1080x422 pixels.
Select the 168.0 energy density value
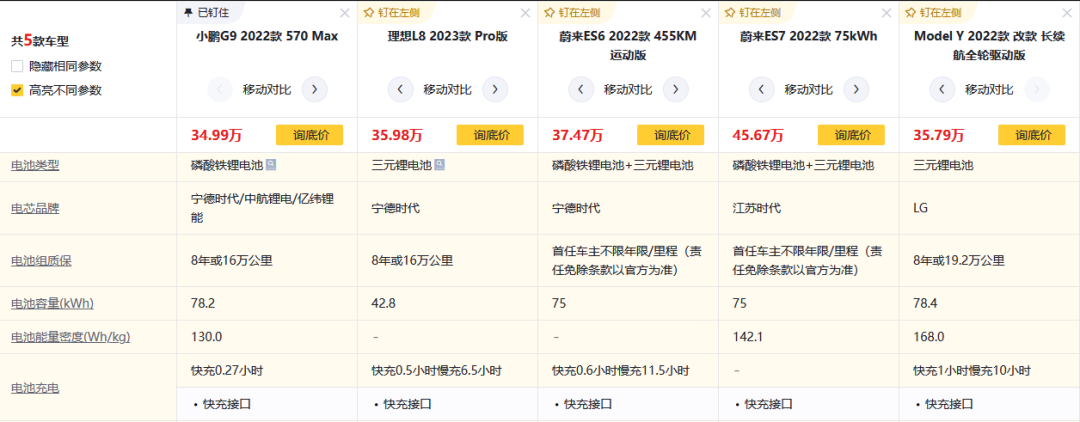point(928,337)
